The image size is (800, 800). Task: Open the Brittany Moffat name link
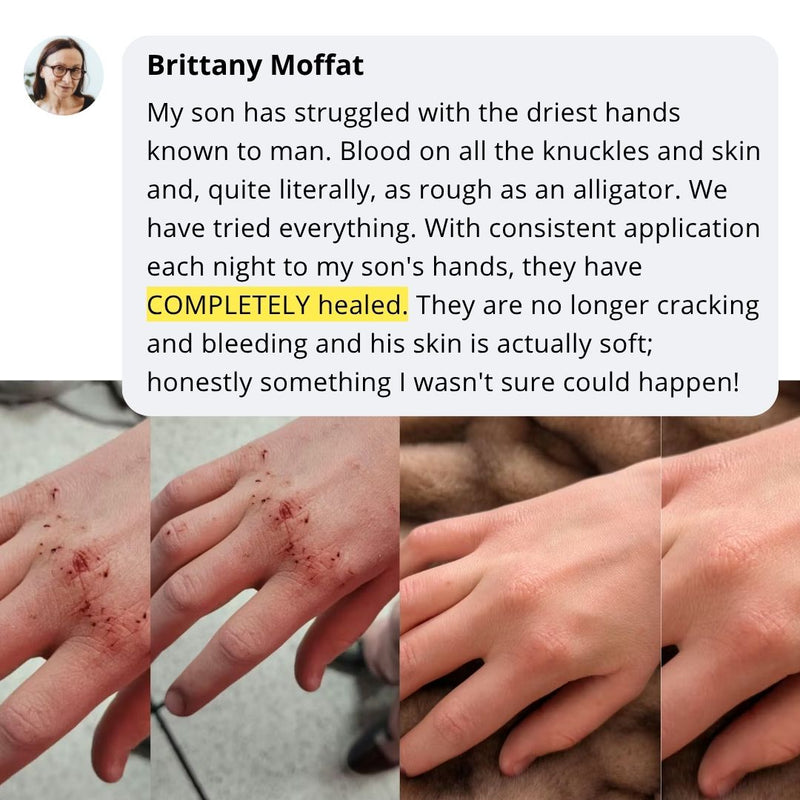pyautogui.click(x=255, y=65)
